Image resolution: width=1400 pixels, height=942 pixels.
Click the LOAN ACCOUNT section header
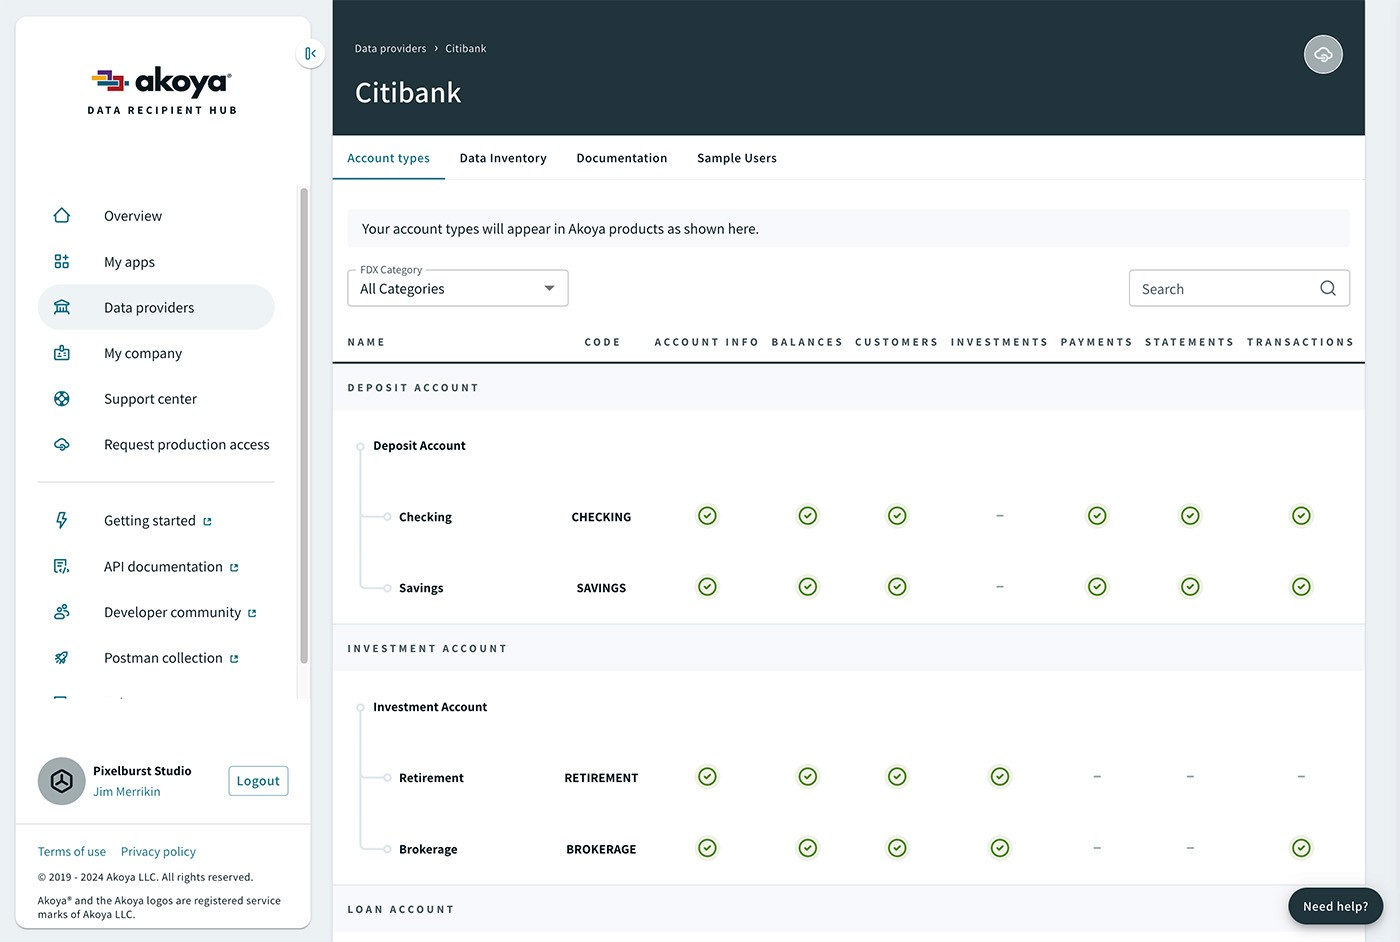pos(848,909)
